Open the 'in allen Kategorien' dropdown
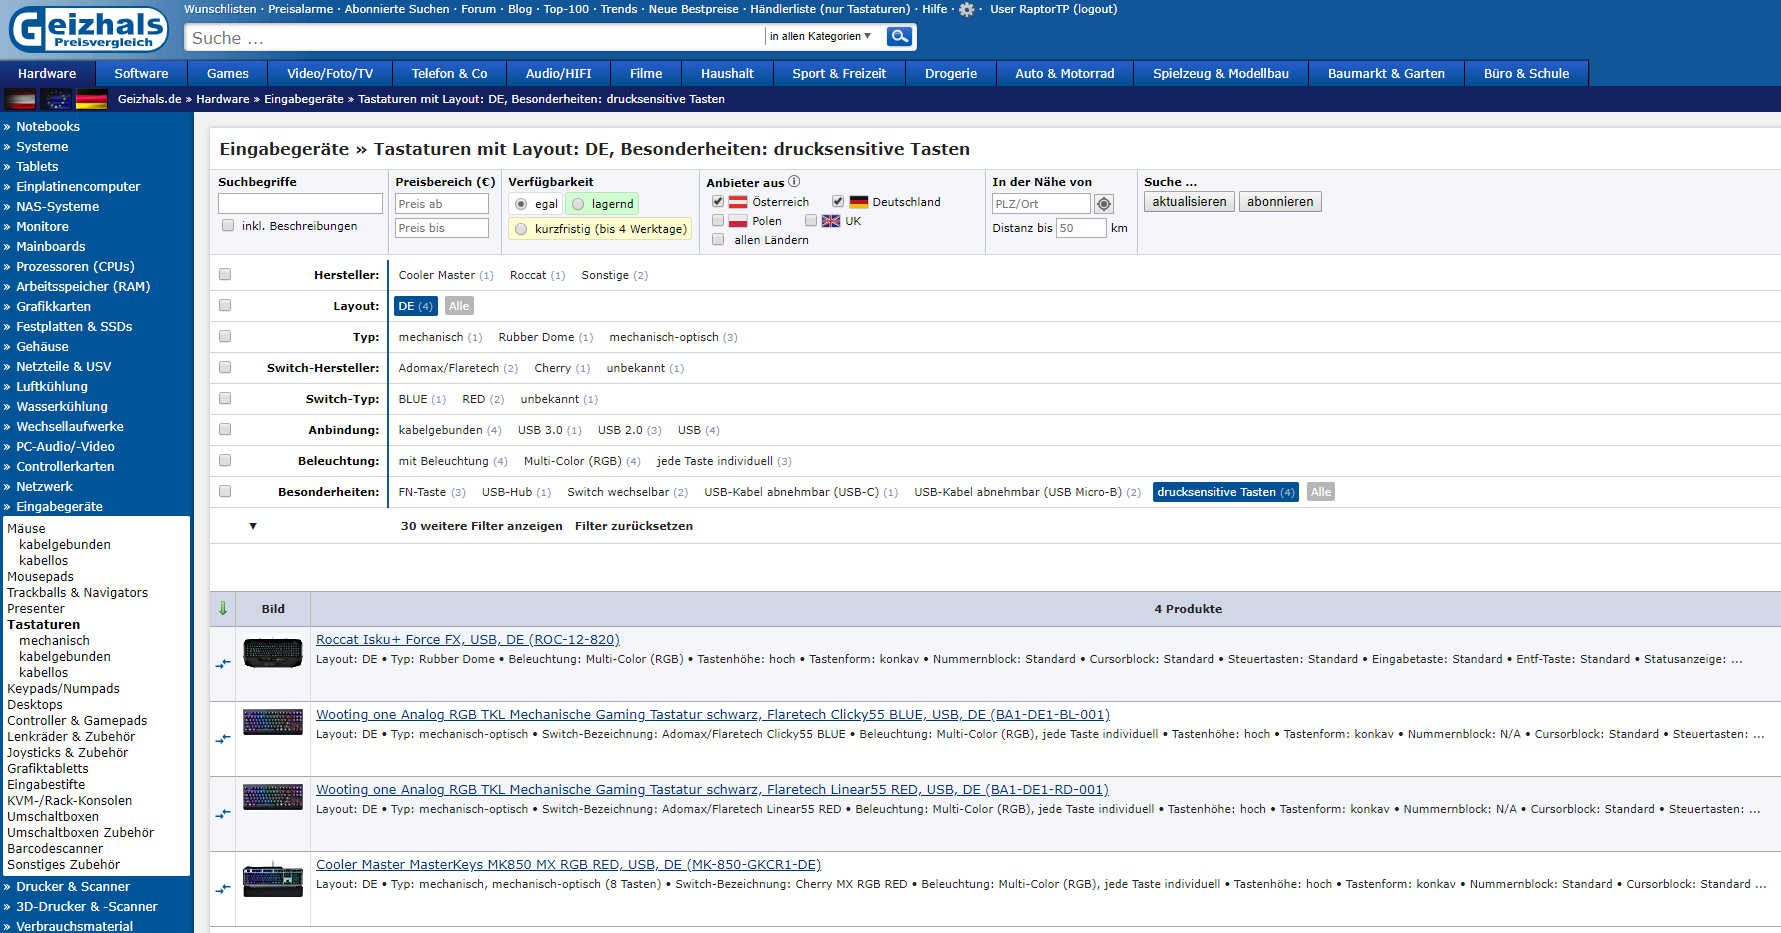Viewport: 1781px width, 933px height. click(x=821, y=36)
